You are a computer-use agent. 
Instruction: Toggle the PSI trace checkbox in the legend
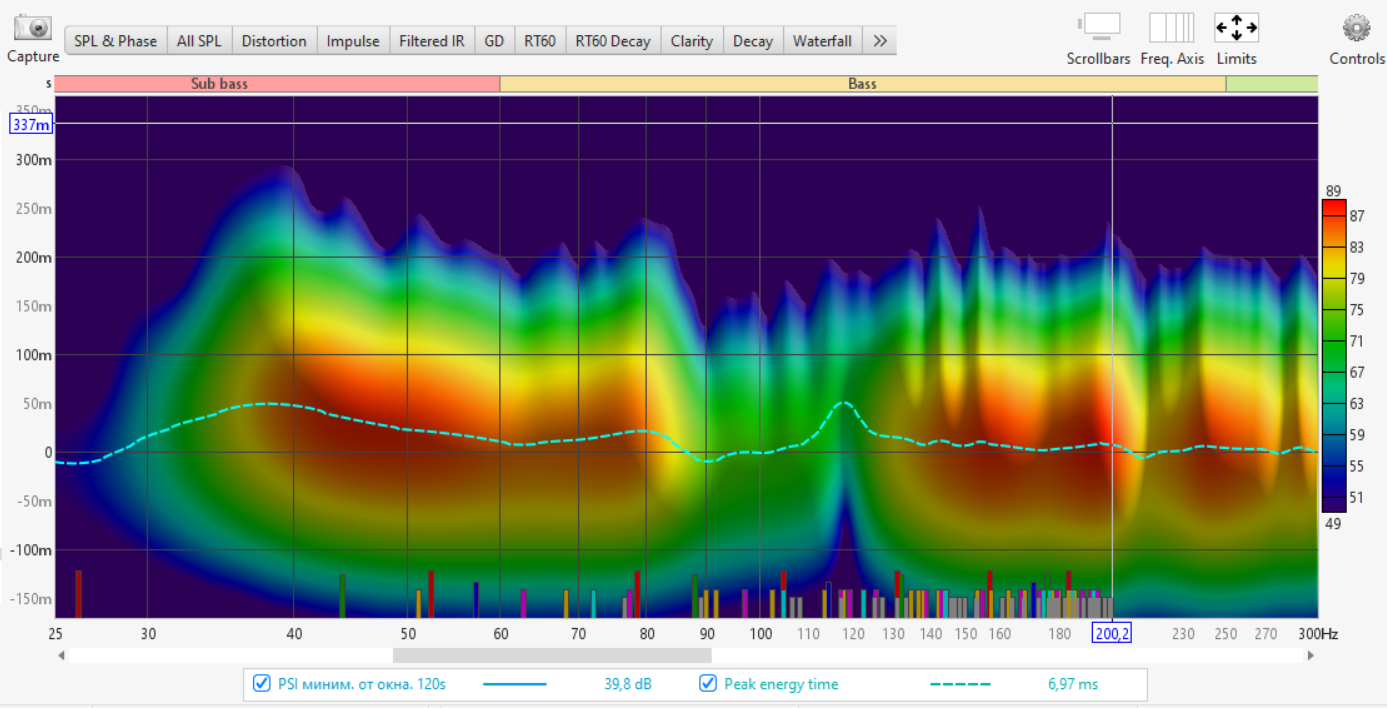[262, 684]
